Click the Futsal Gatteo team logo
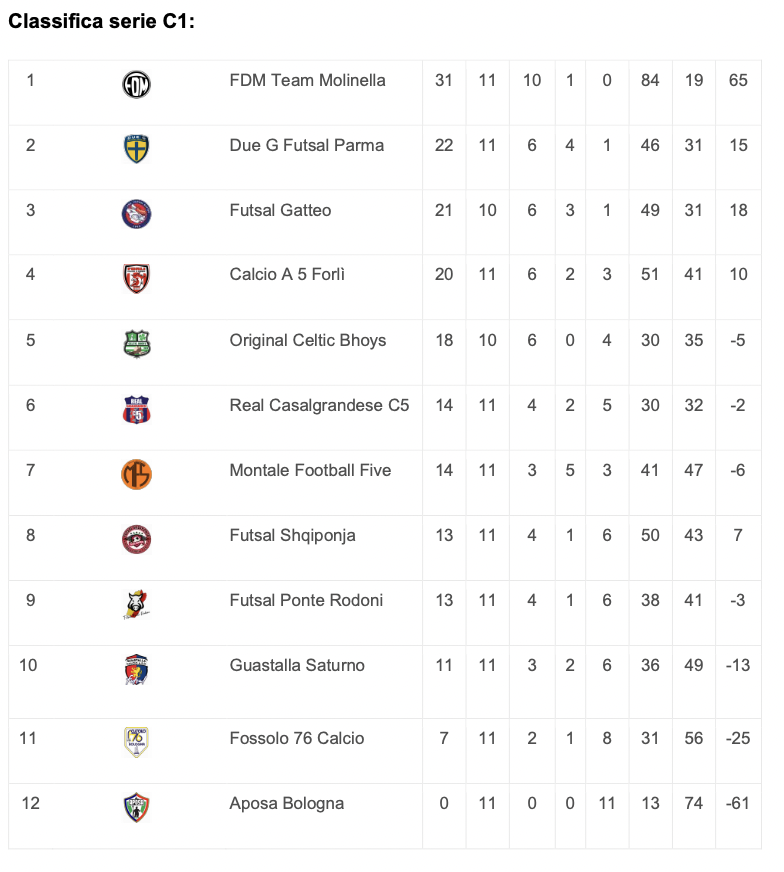The height and width of the screenshot is (872, 784). 136,214
